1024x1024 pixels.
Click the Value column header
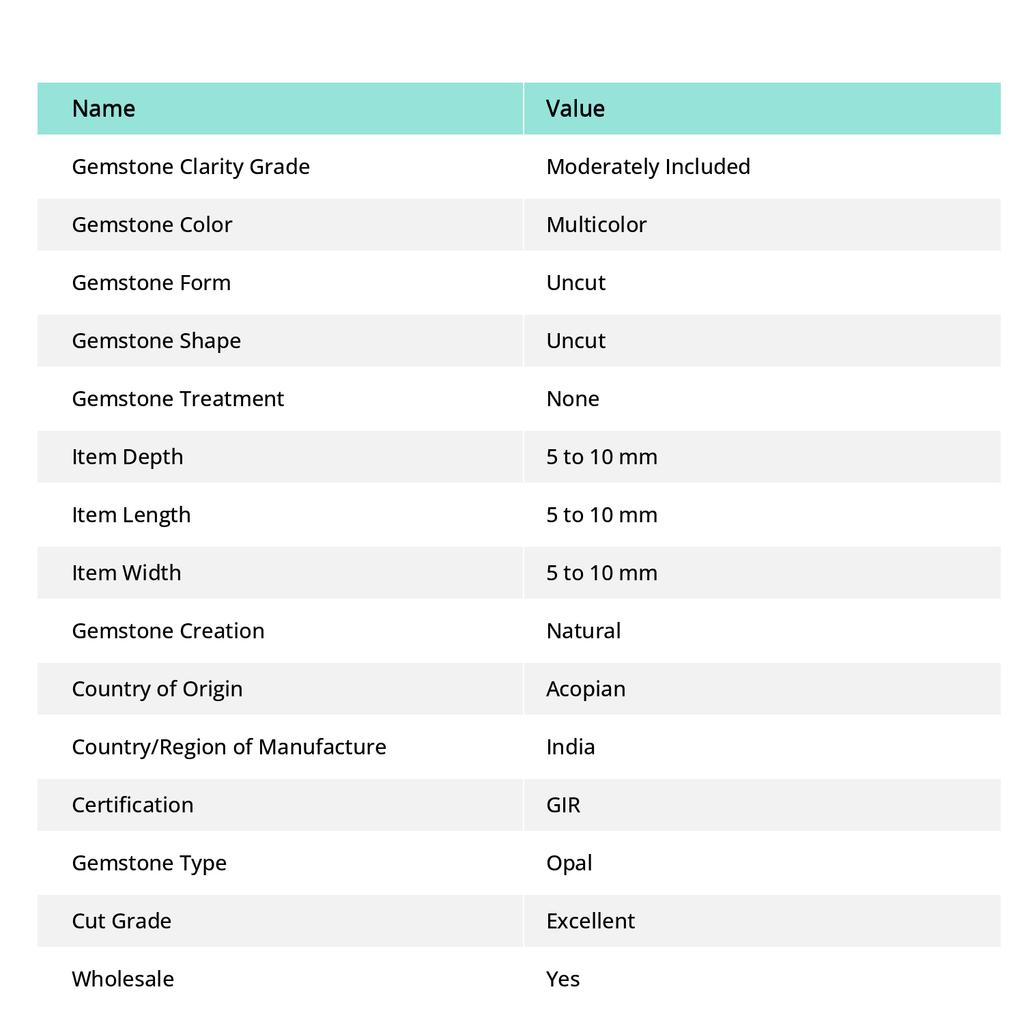tap(575, 108)
